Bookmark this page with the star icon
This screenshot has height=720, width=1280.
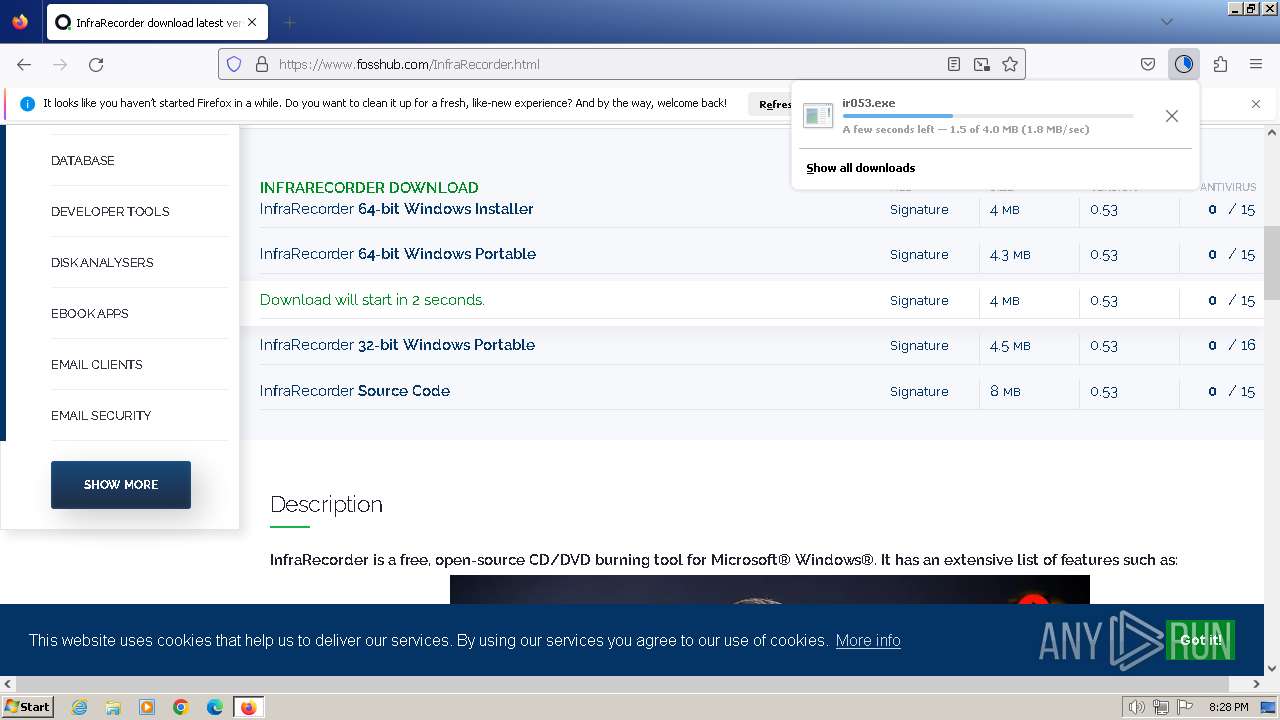pos(1010,64)
